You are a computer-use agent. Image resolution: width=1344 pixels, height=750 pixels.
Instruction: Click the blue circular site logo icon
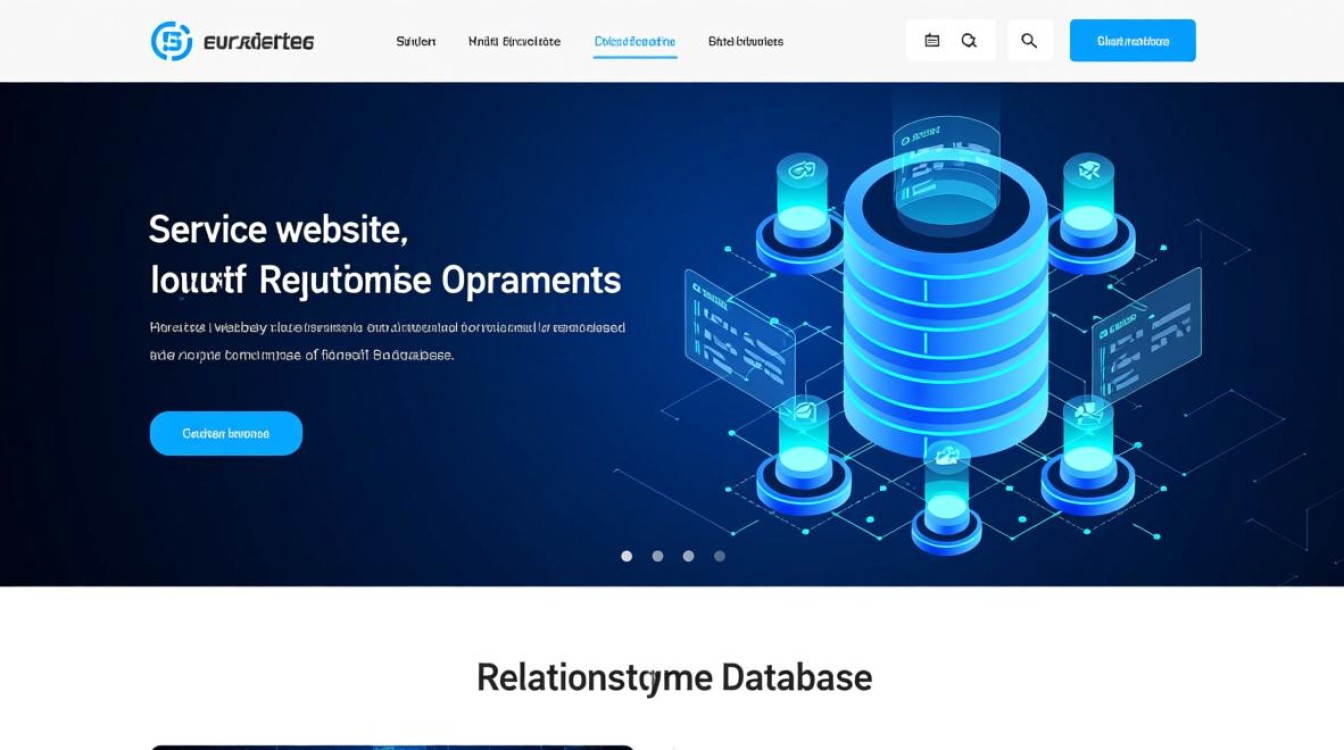[171, 41]
